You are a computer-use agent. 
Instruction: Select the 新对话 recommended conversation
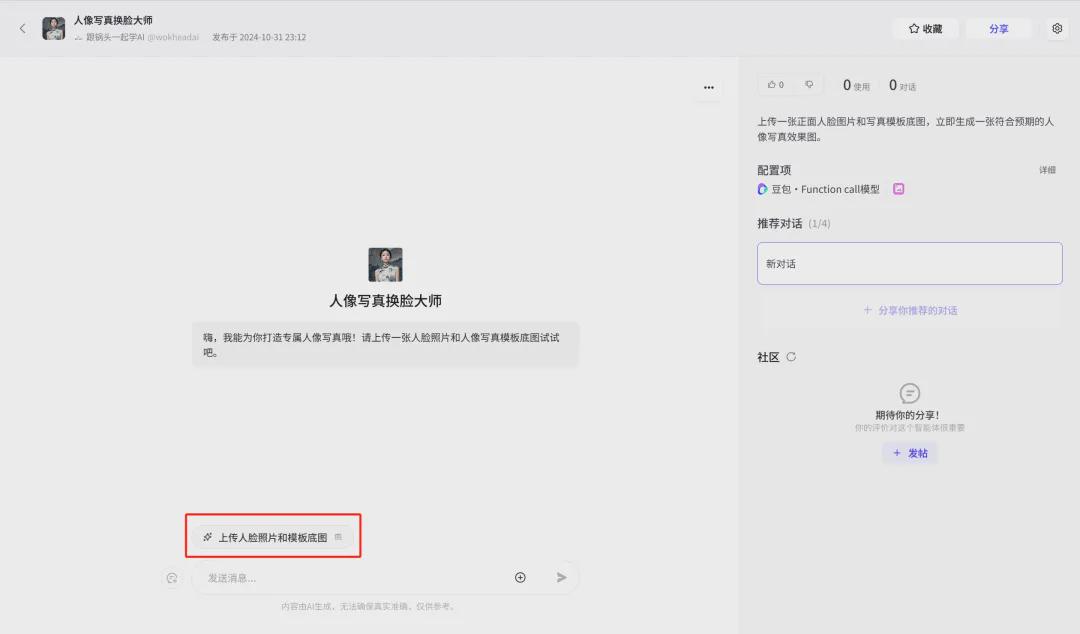909,264
